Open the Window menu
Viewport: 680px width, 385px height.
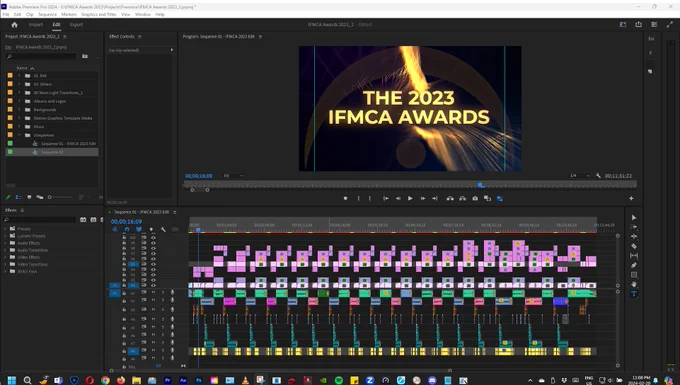tap(143, 14)
